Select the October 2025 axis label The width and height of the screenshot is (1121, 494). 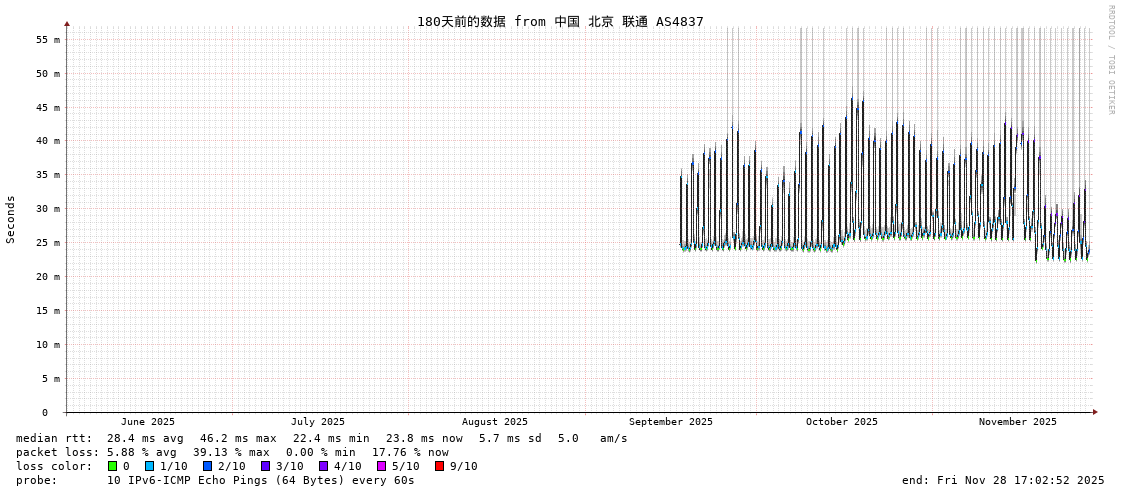841,422
